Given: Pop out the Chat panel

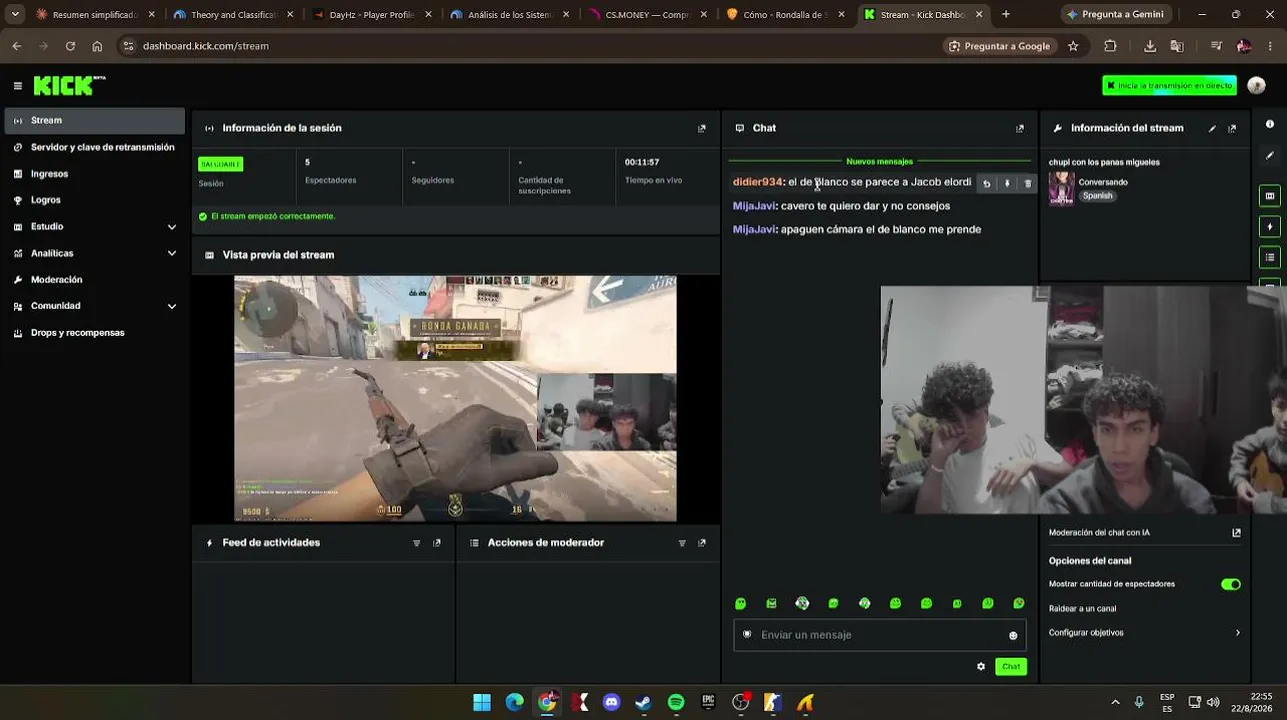Looking at the screenshot, I should (x=1019, y=128).
